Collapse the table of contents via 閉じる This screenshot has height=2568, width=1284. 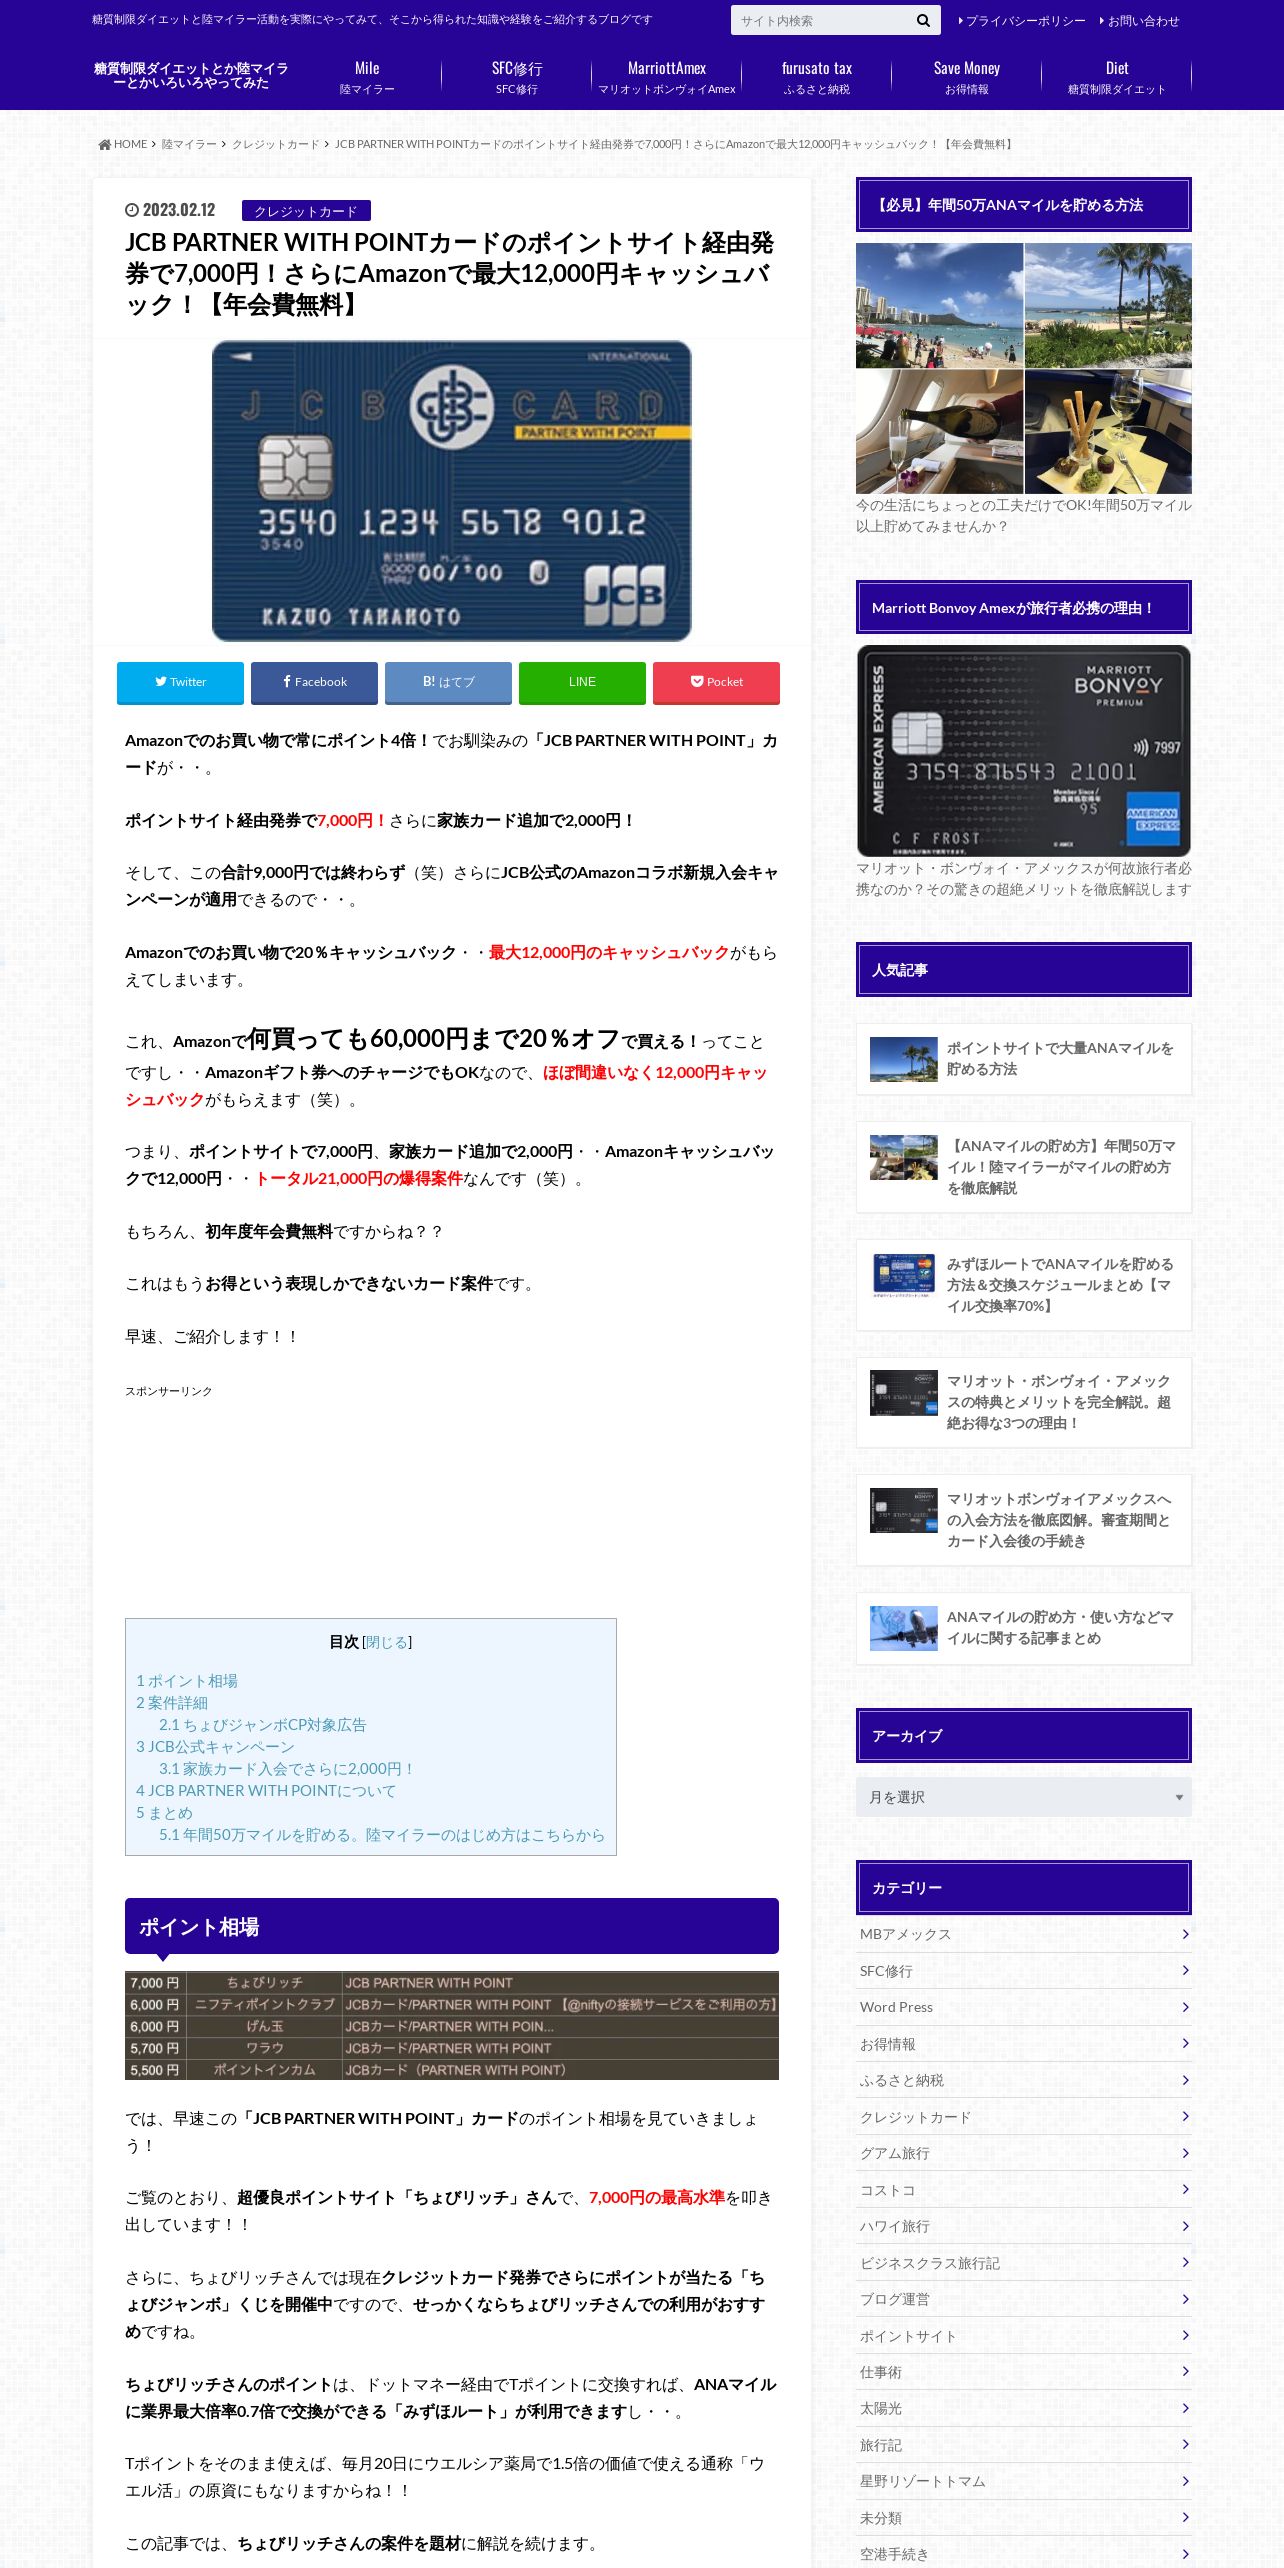tap(387, 1642)
